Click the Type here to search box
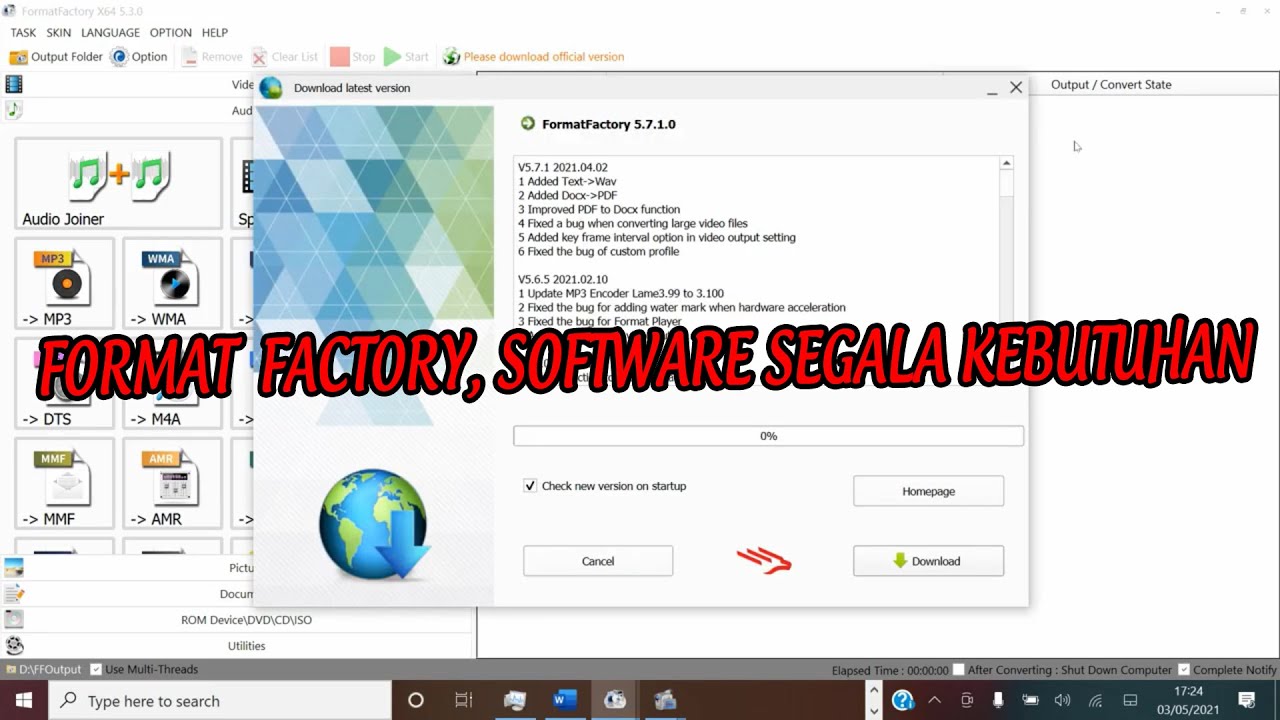 tap(220, 701)
